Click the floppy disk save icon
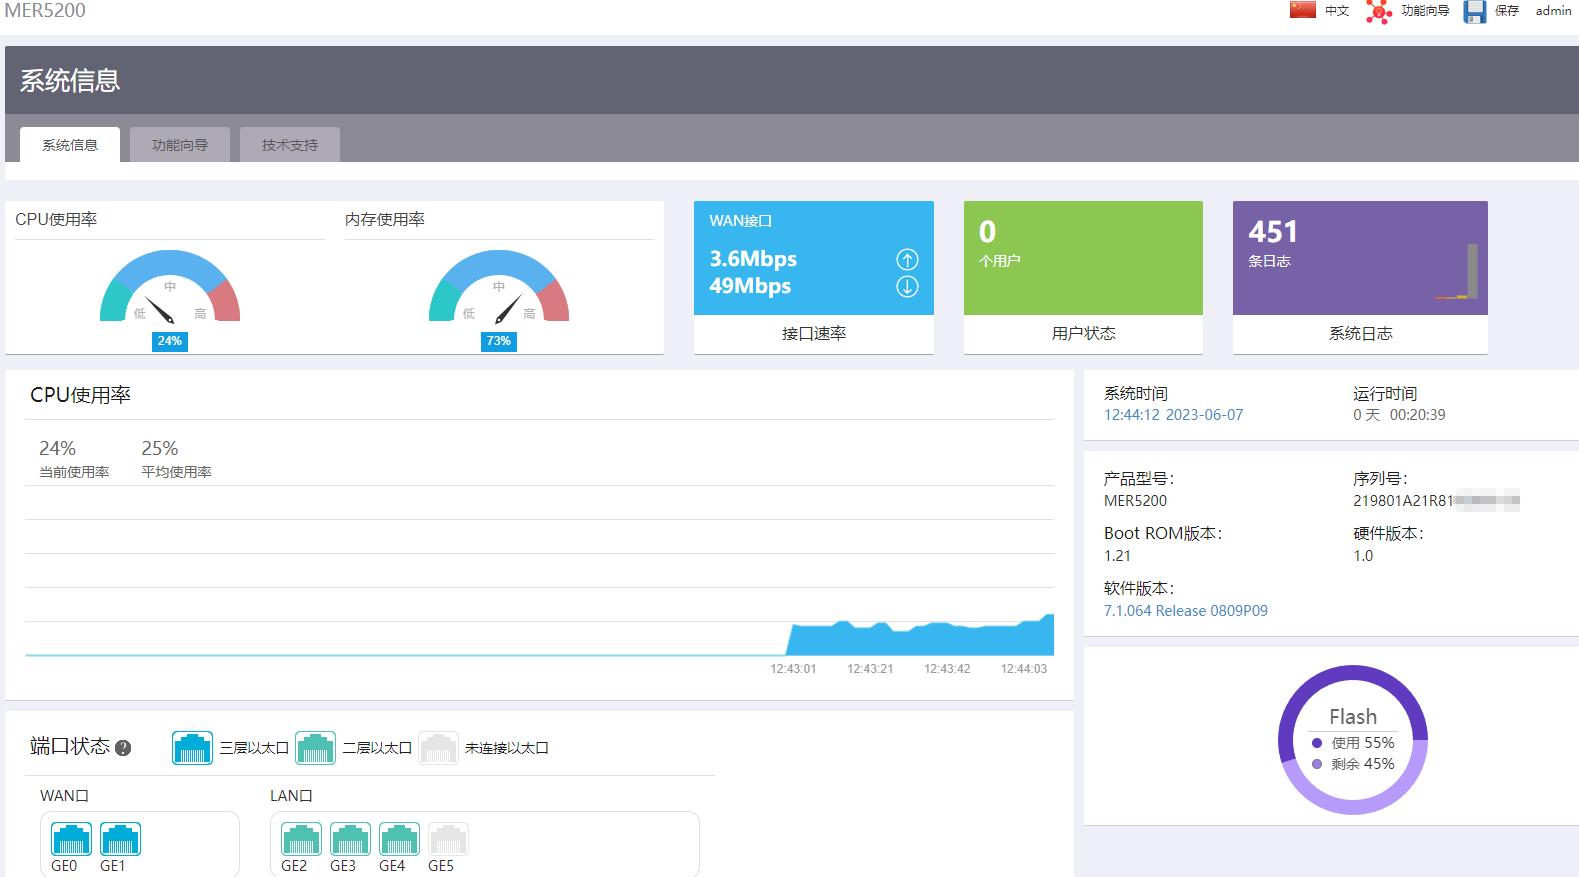The height and width of the screenshot is (877, 1579). [x=1474, y=11]
